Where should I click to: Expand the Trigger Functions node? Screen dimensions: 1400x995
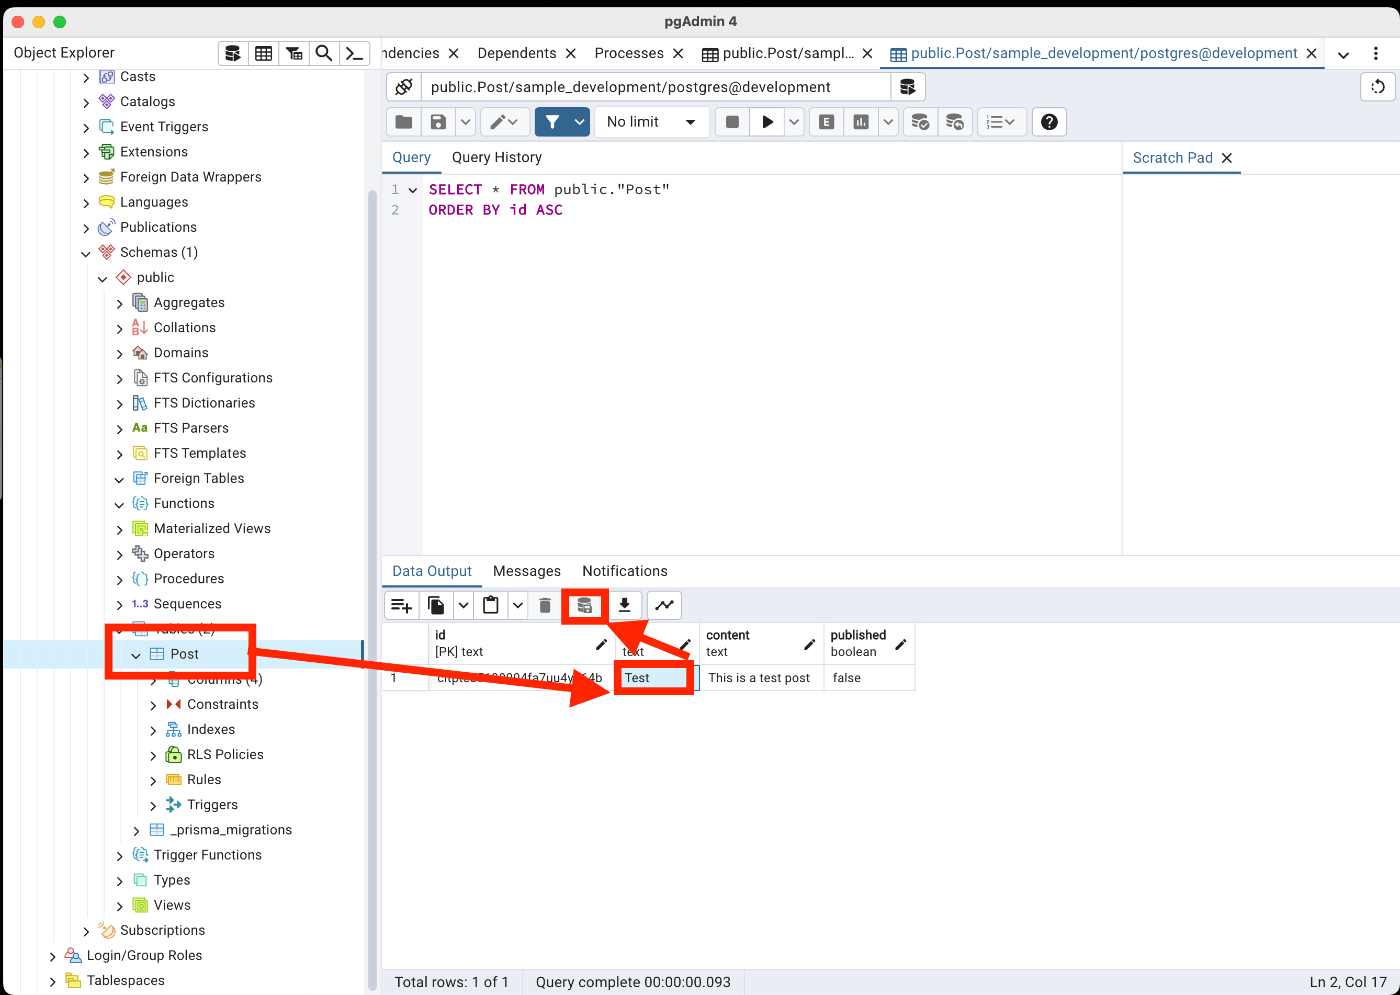click(x=120, y=855)
